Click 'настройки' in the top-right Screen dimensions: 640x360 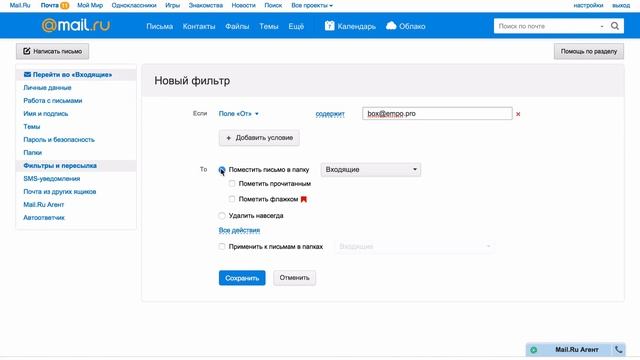click(588, 5)
